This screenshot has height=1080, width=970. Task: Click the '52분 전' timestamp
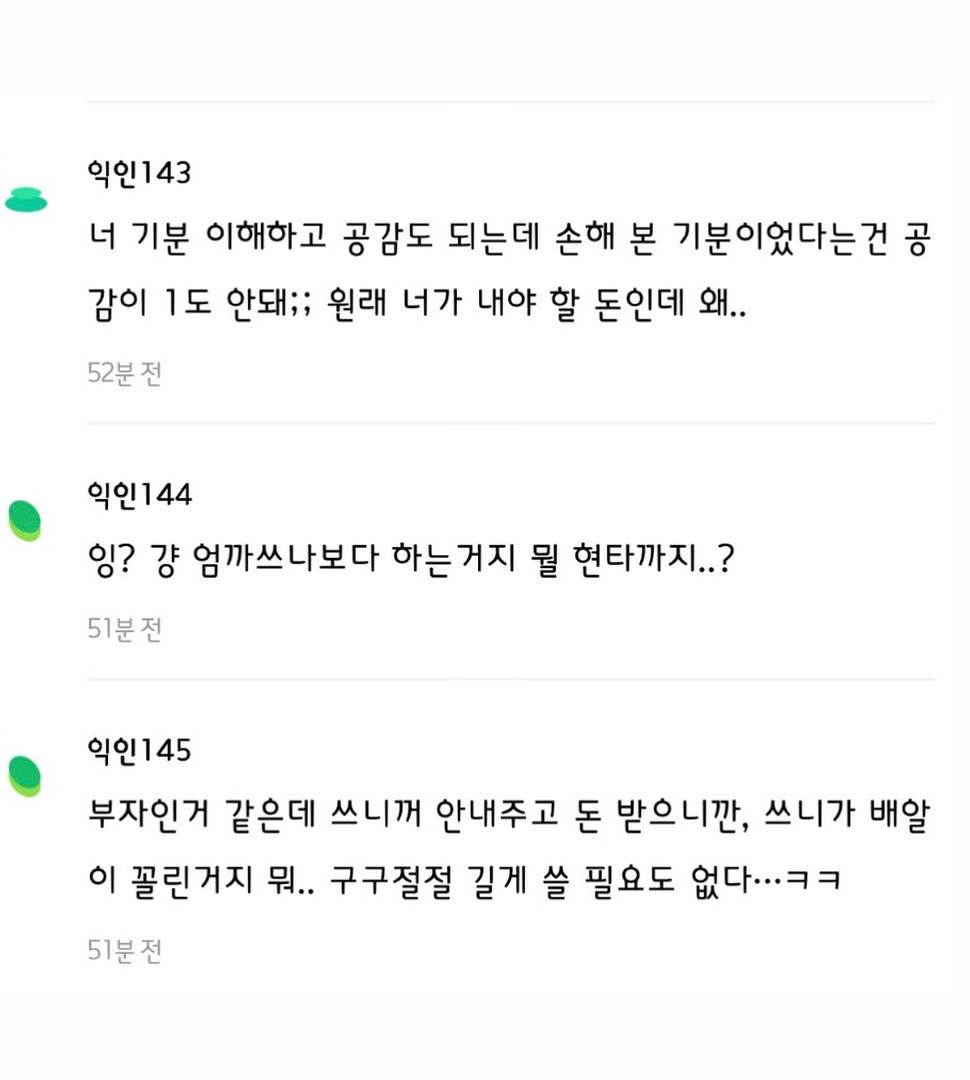(124, 374)
